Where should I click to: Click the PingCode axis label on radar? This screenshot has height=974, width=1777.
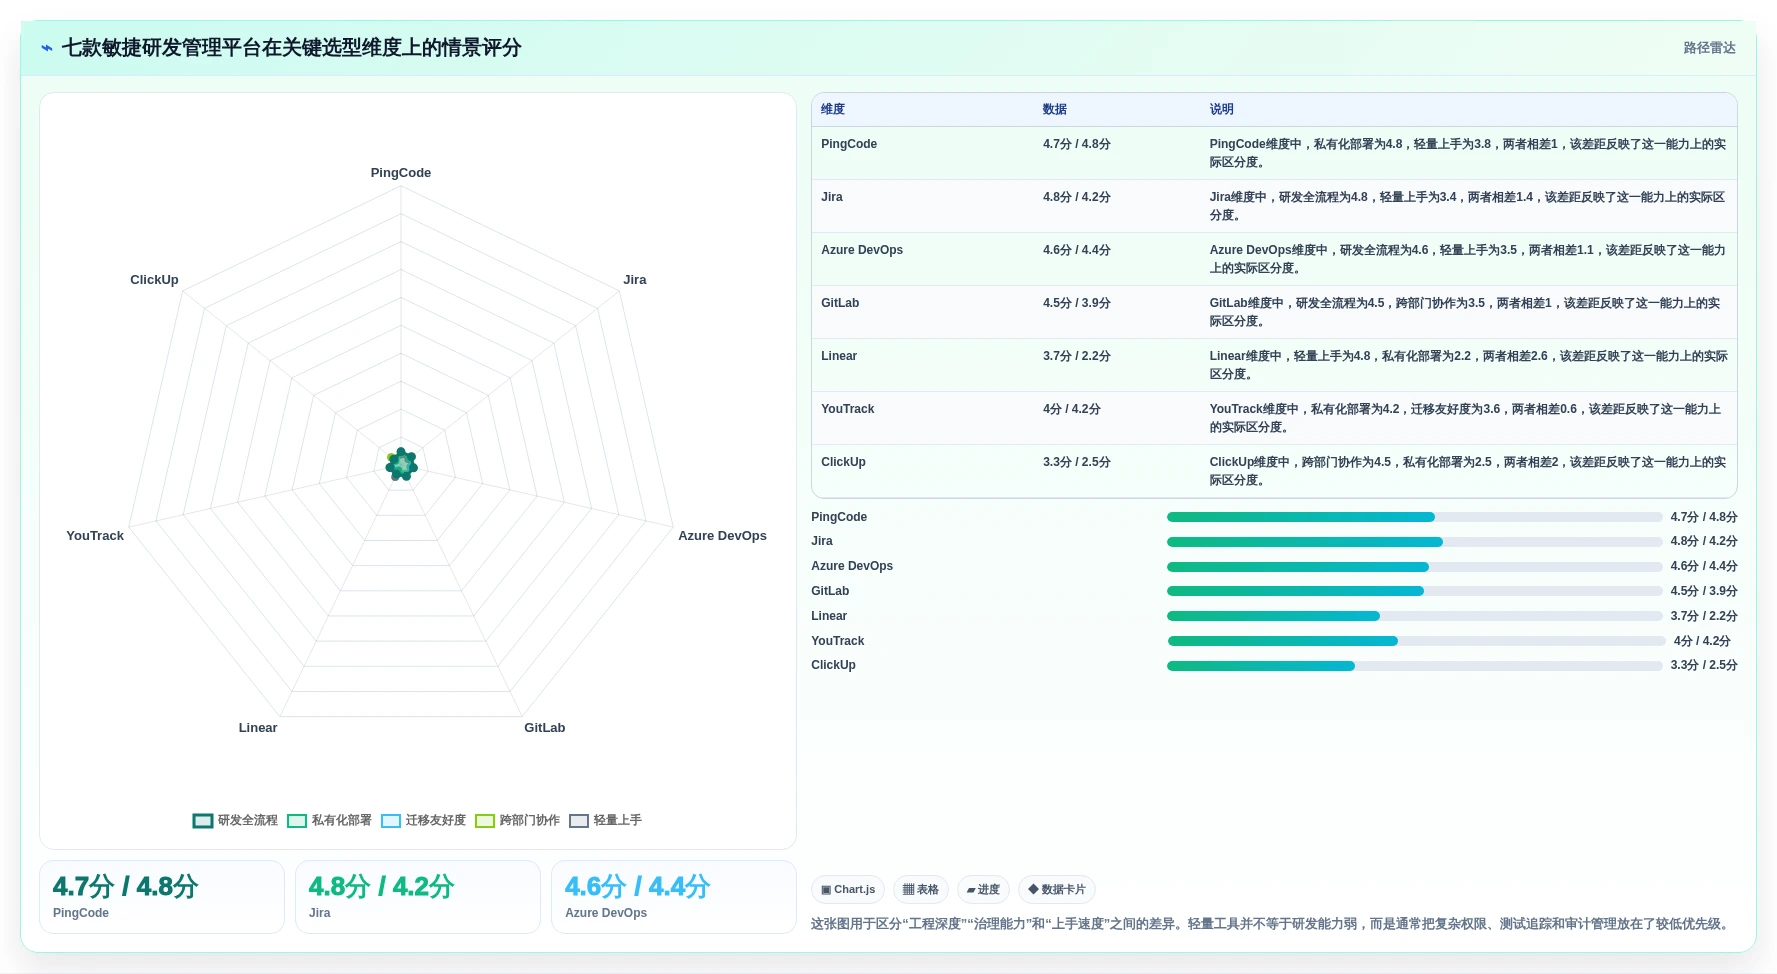click(x=401, y=173)
